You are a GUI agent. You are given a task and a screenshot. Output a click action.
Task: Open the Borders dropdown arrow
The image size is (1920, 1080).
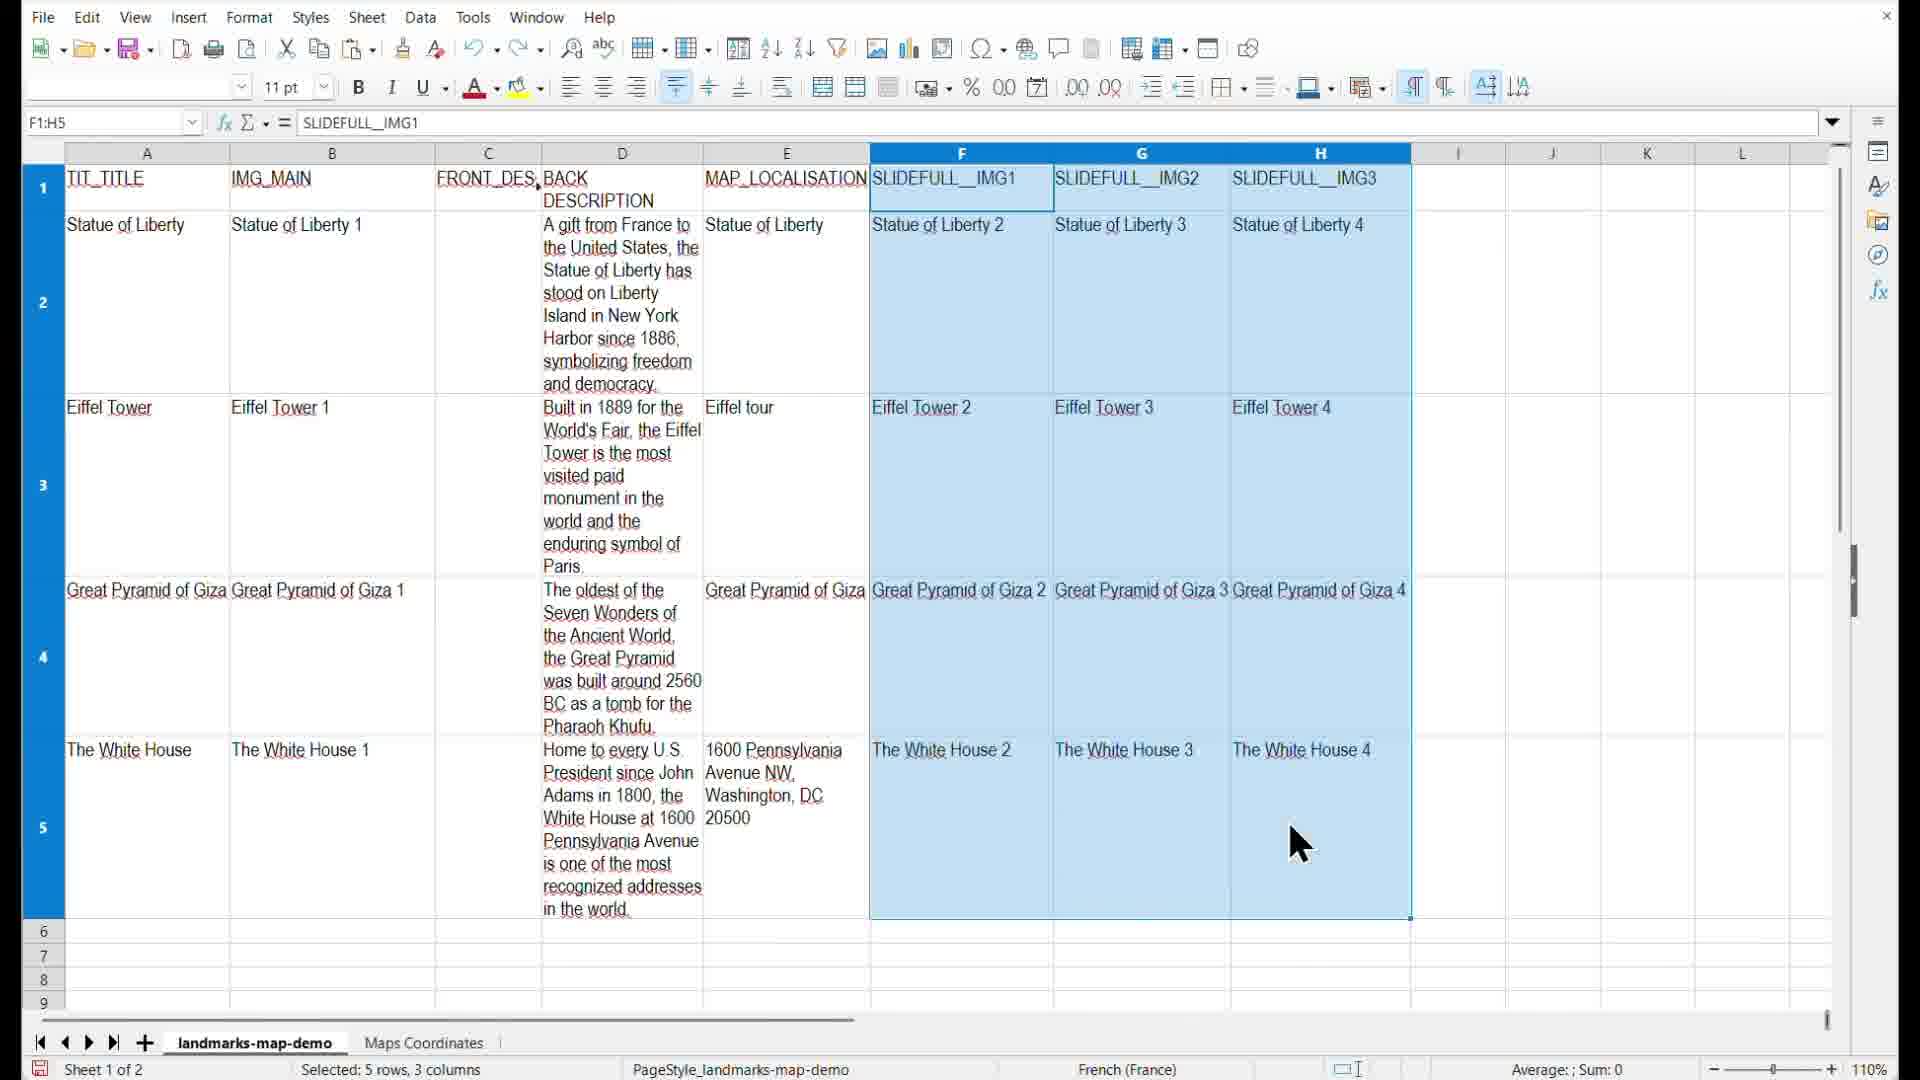pos(1243,88)
